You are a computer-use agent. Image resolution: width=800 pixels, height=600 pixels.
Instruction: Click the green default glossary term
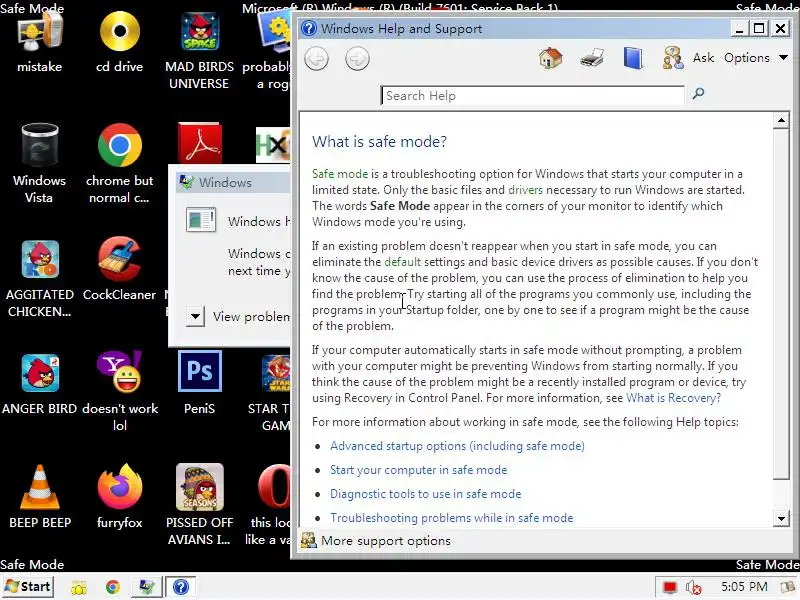click(403, 262)
